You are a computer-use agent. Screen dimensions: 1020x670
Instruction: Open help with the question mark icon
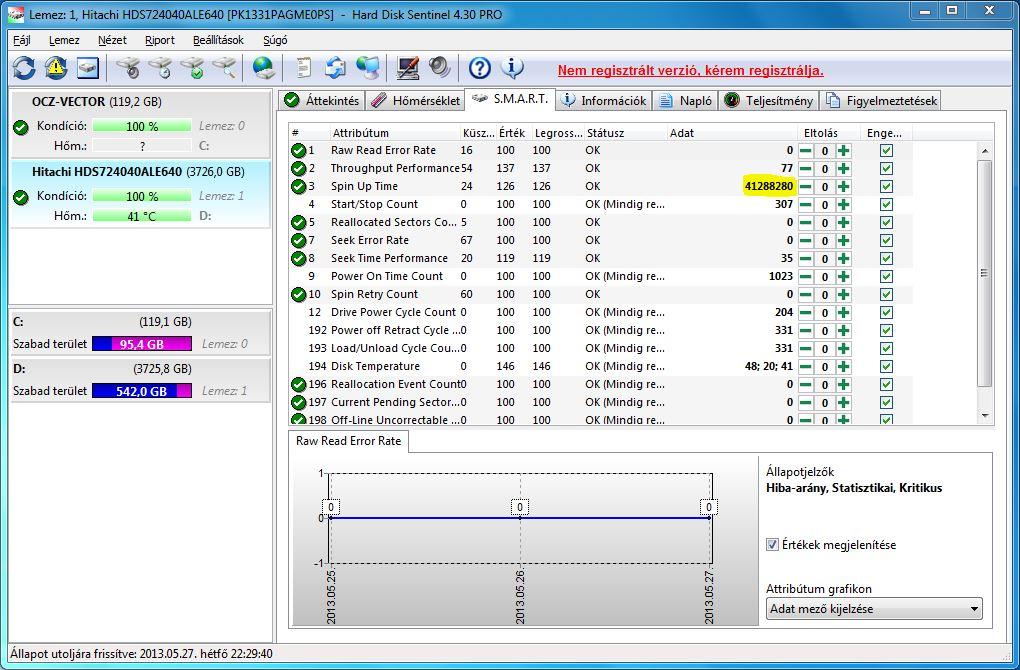(479, 68)
